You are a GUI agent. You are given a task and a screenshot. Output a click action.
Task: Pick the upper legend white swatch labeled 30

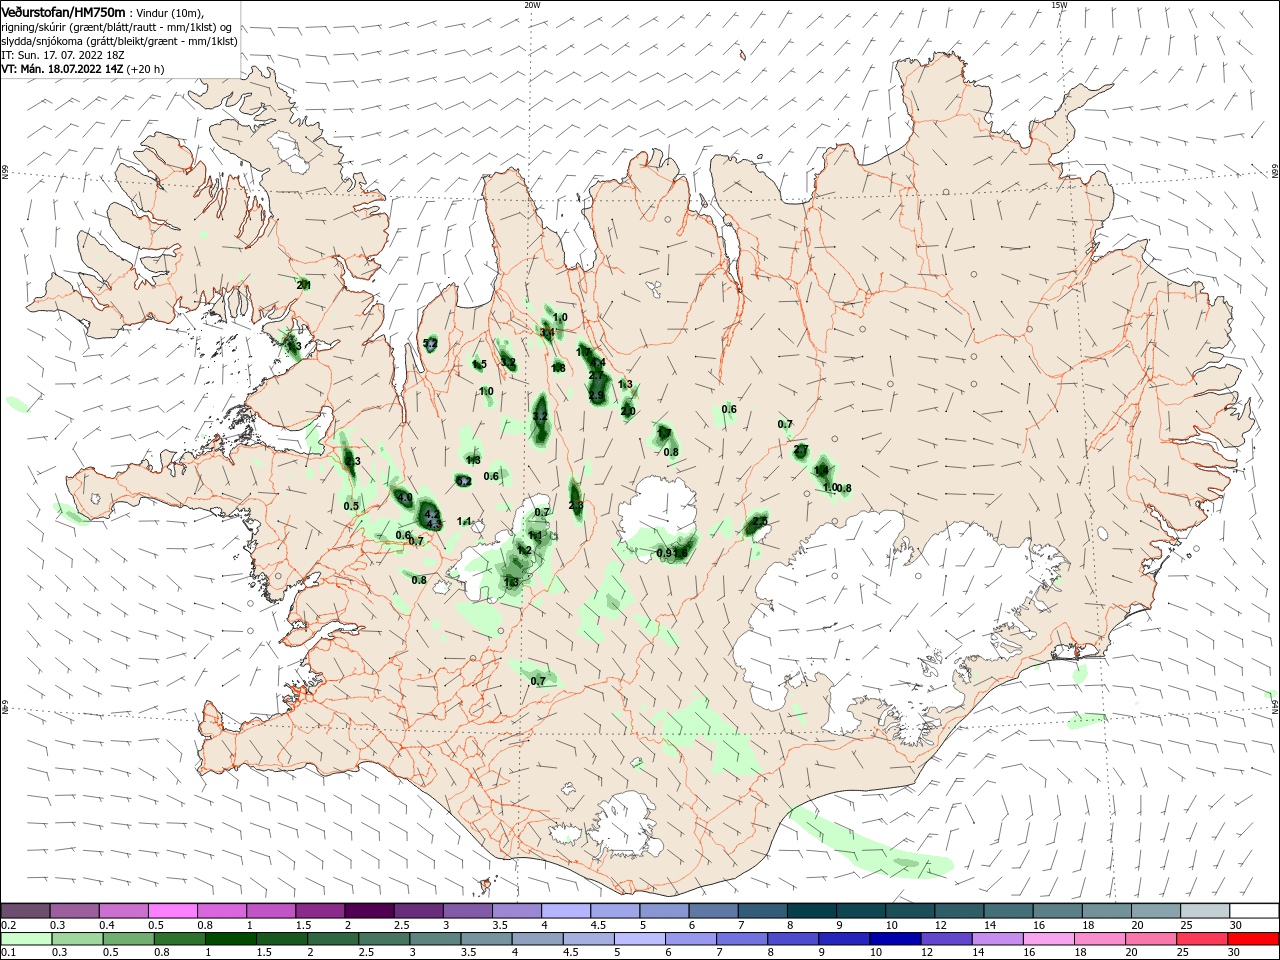pos(1254,910)
